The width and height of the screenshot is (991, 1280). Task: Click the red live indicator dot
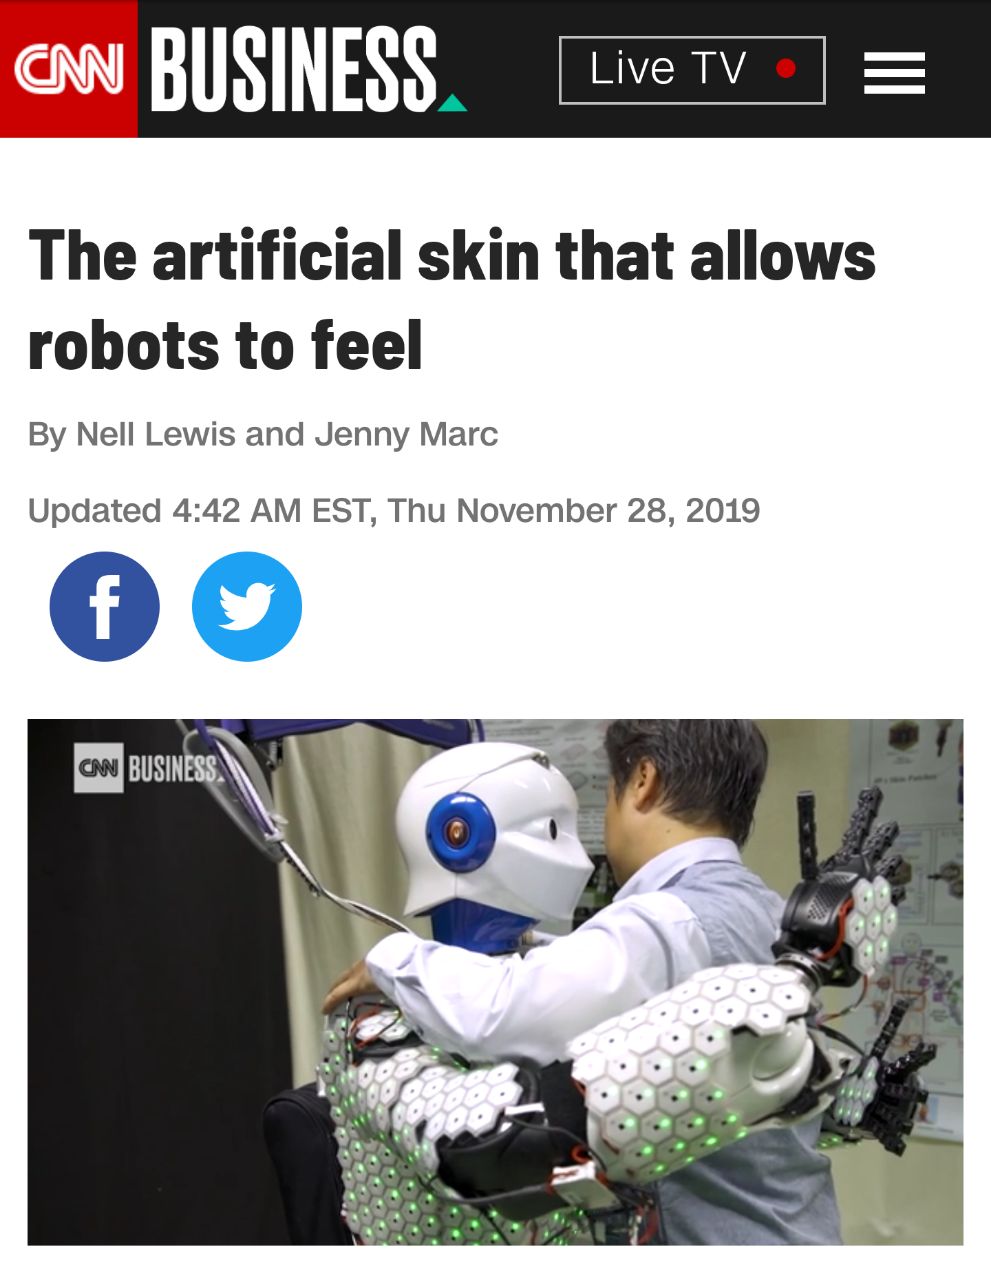(786, 68)
